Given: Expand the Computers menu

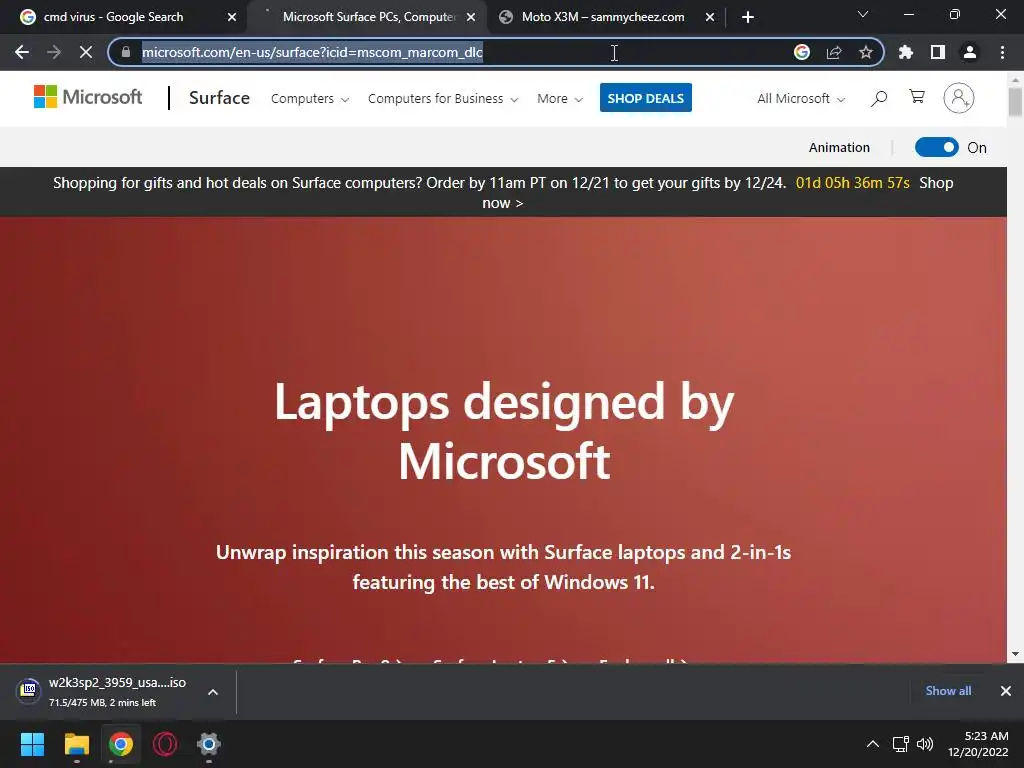Looking at the screenshot, I should click(x=310, y=99).
